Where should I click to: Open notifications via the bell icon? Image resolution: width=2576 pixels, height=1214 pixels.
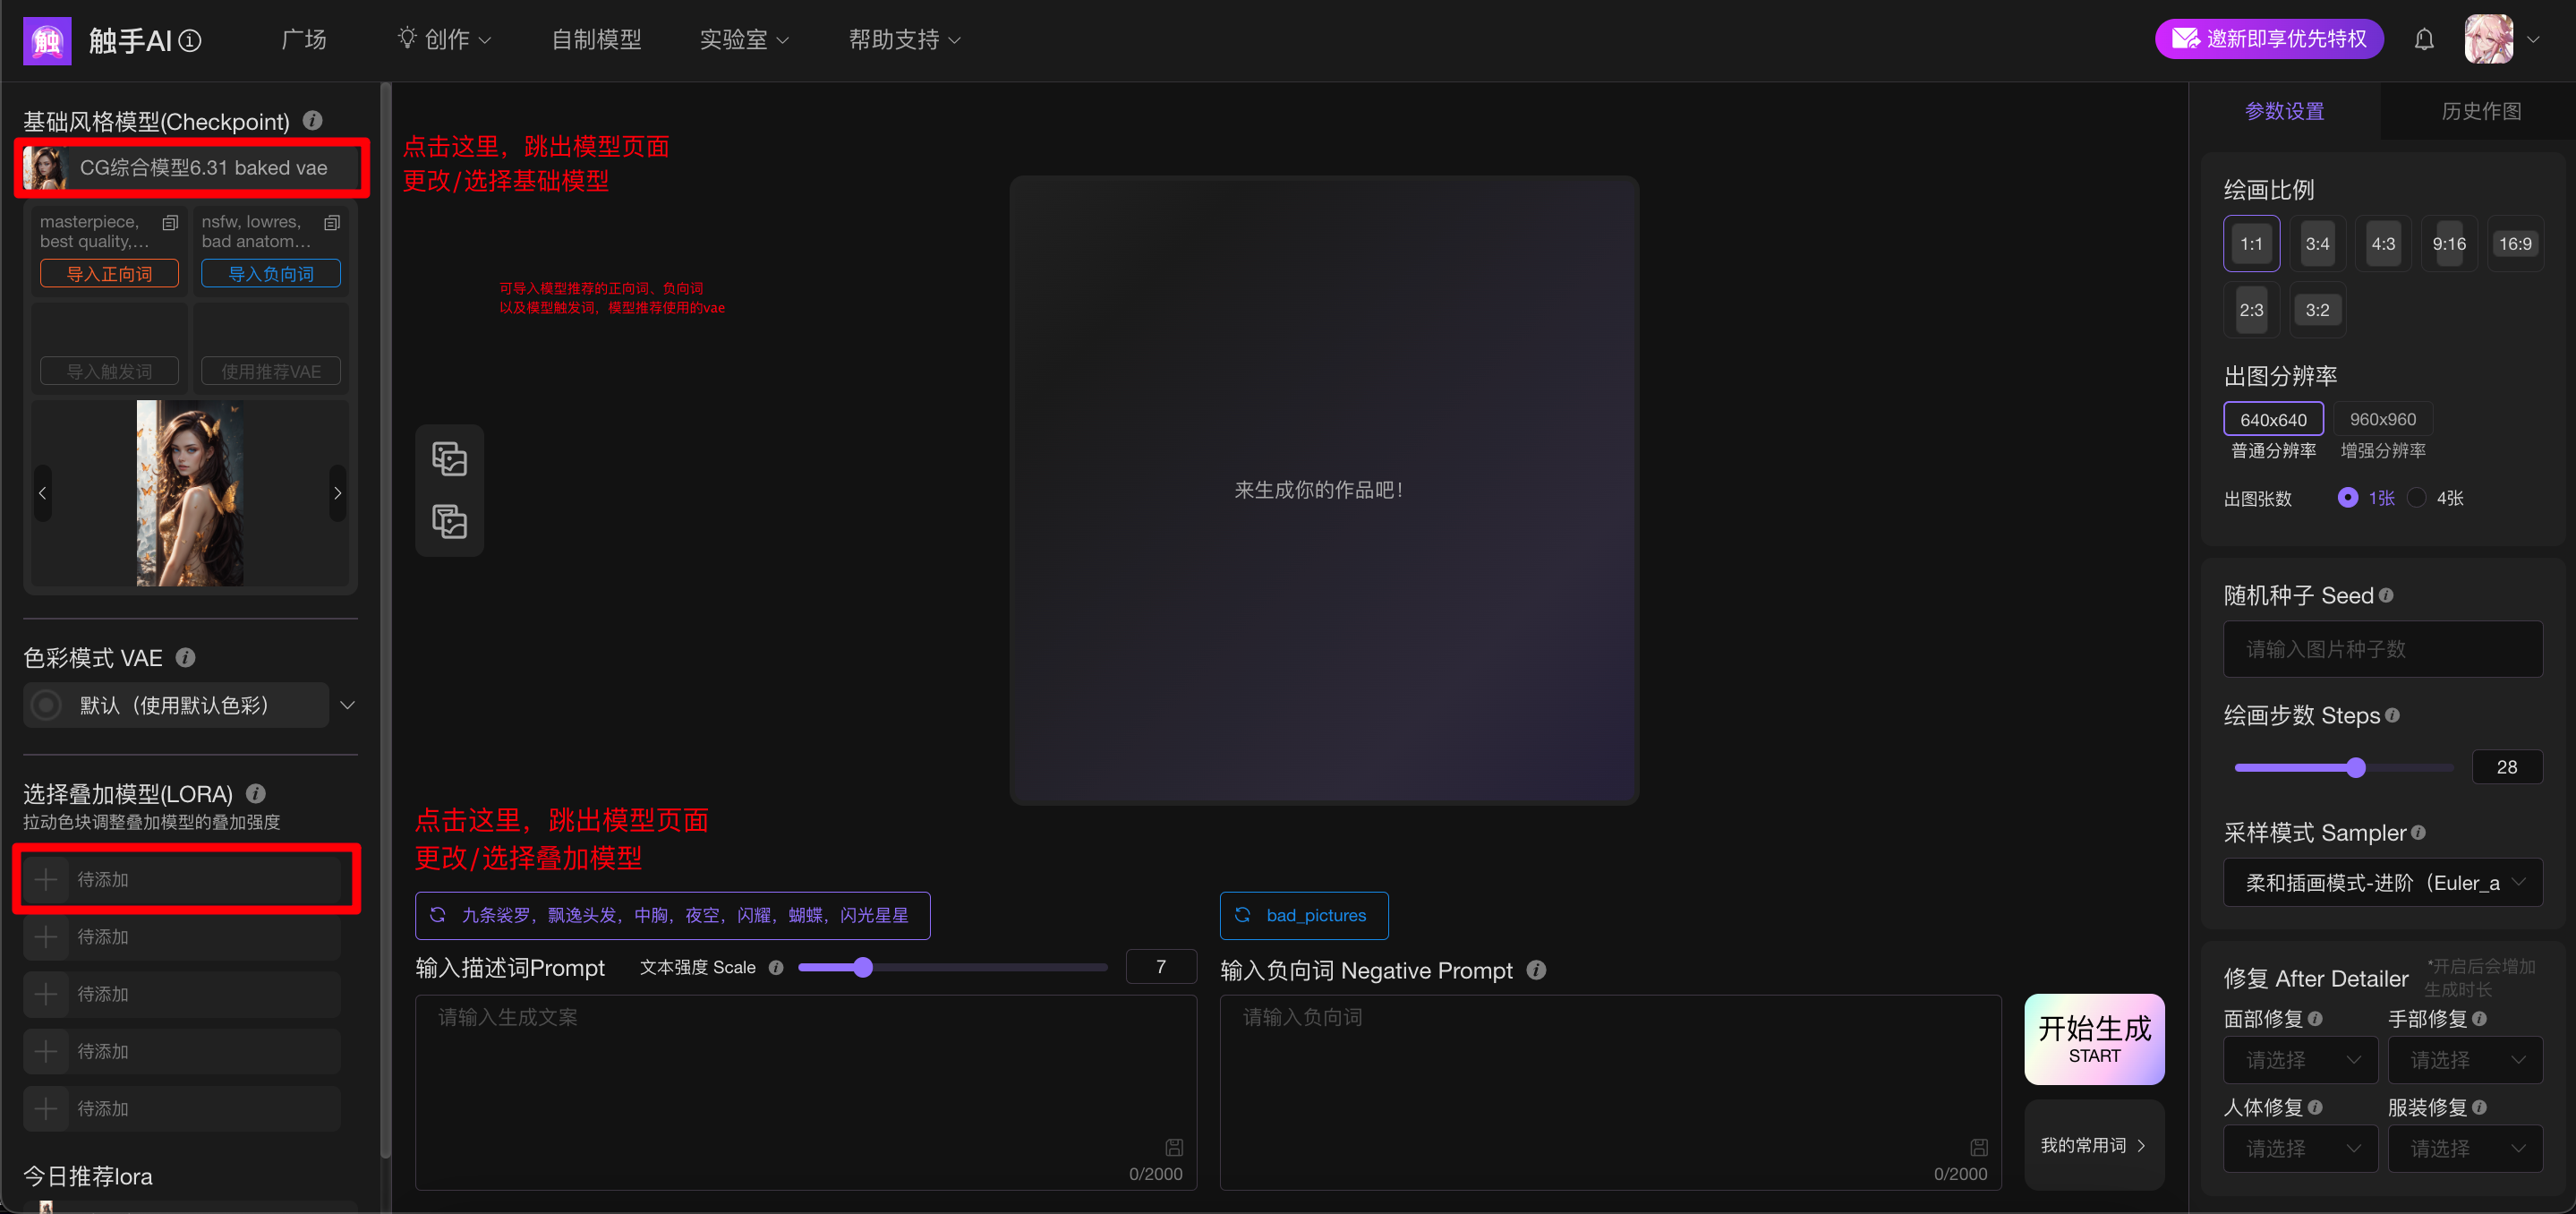[2424, 39]
